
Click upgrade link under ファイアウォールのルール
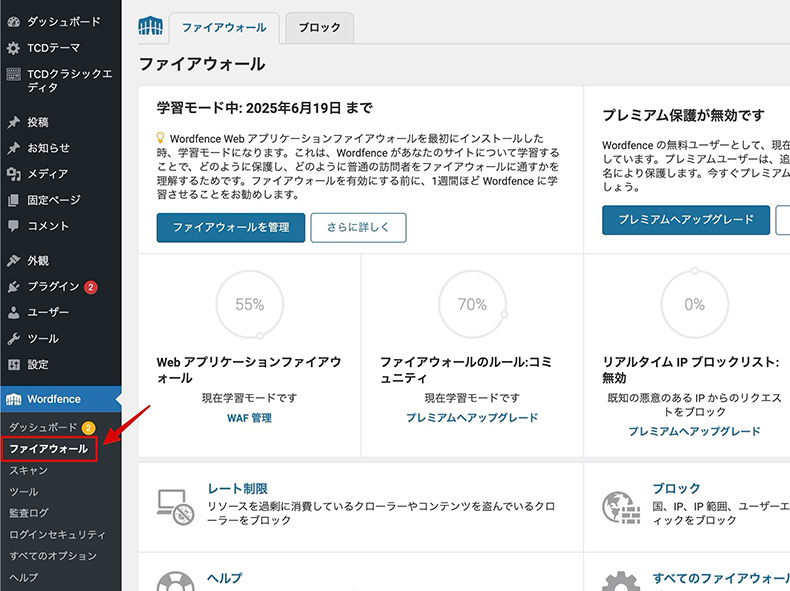472,418
